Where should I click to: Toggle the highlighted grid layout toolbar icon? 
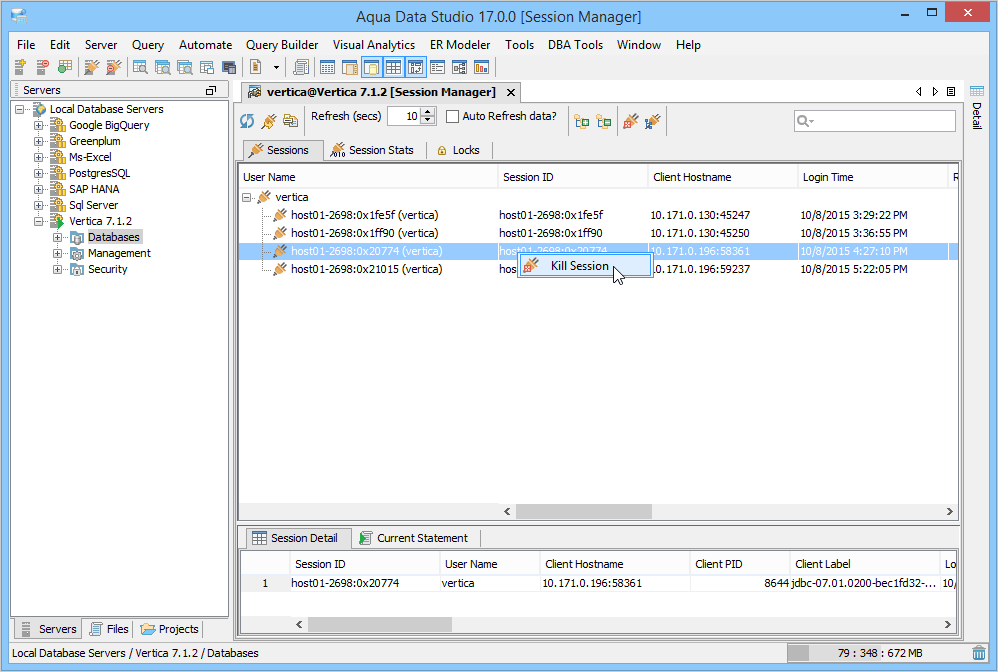tap(393, 67)
